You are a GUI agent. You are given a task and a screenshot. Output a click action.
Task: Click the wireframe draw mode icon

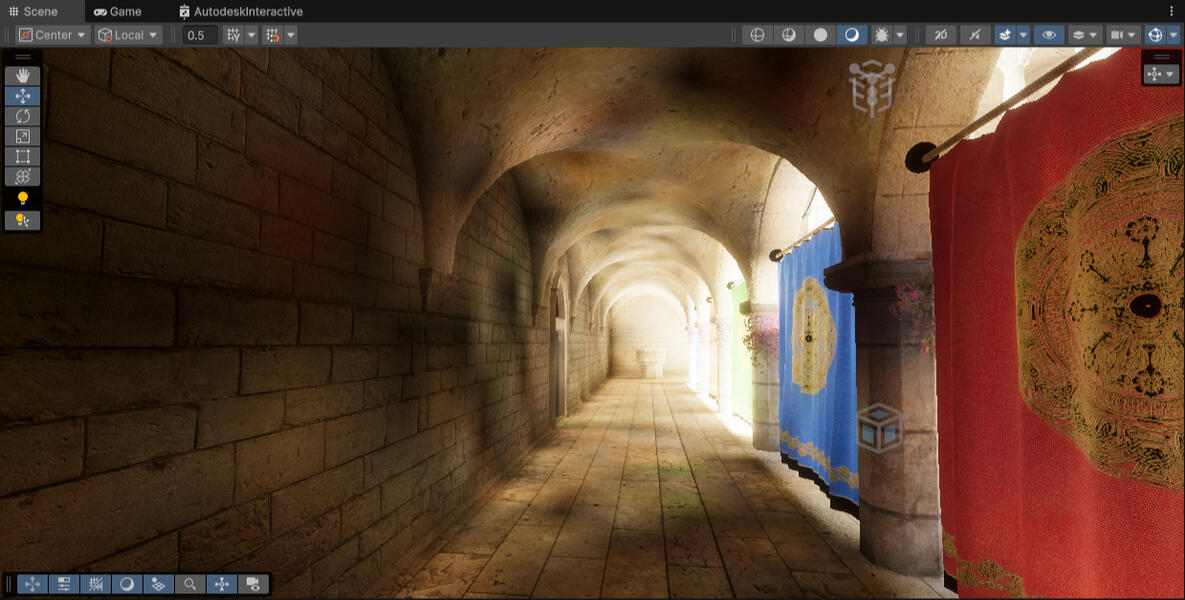click(x=757, y=35)
